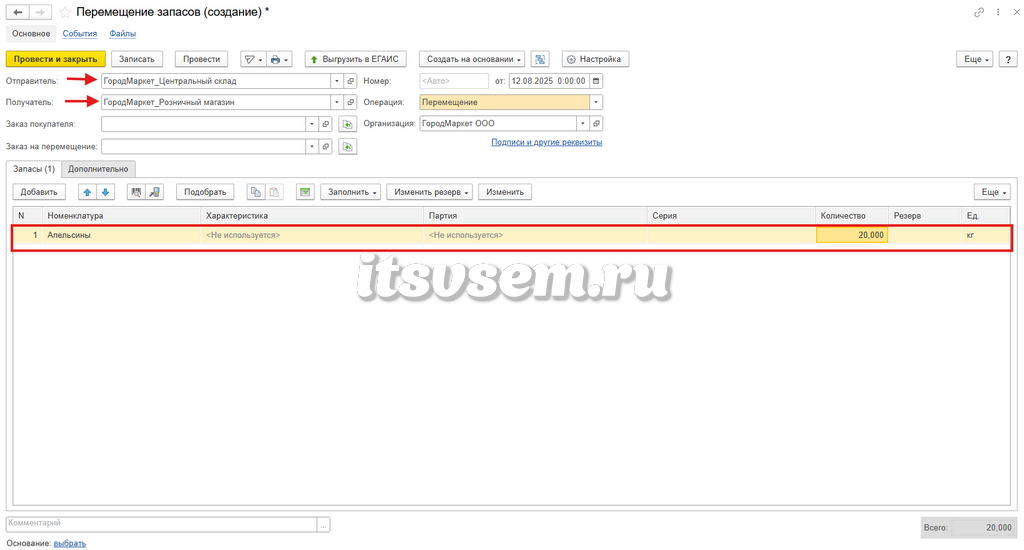Click the Выгрузить в ЕГАИС button
The image size is (1024, 550).
(355, 59)
